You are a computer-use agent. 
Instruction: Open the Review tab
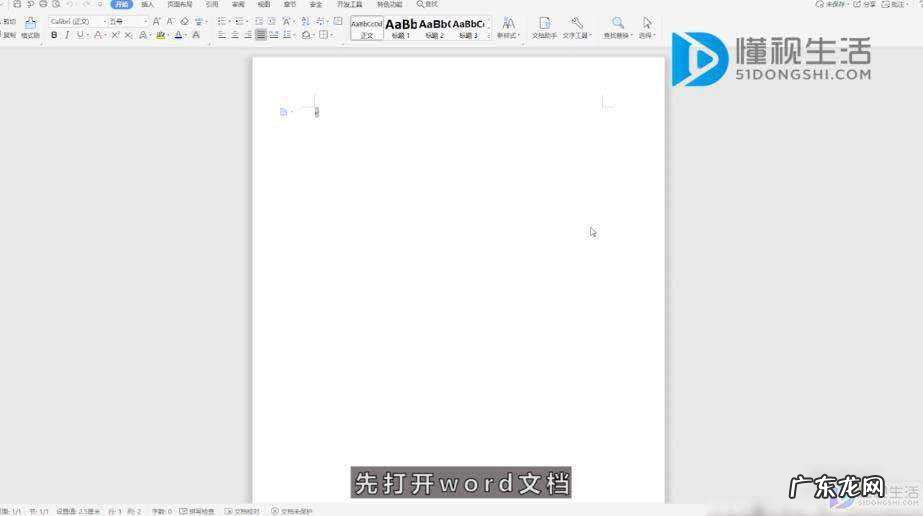pos(238,4)
